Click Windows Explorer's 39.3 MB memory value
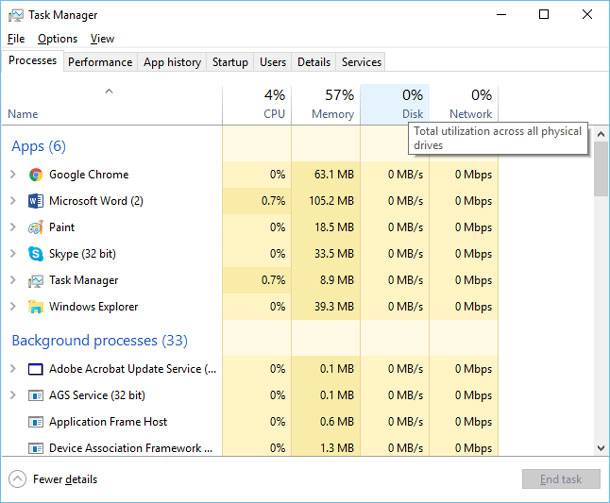Screen dimensions: 610x503 pyautogui.click(x=334, y=307)
